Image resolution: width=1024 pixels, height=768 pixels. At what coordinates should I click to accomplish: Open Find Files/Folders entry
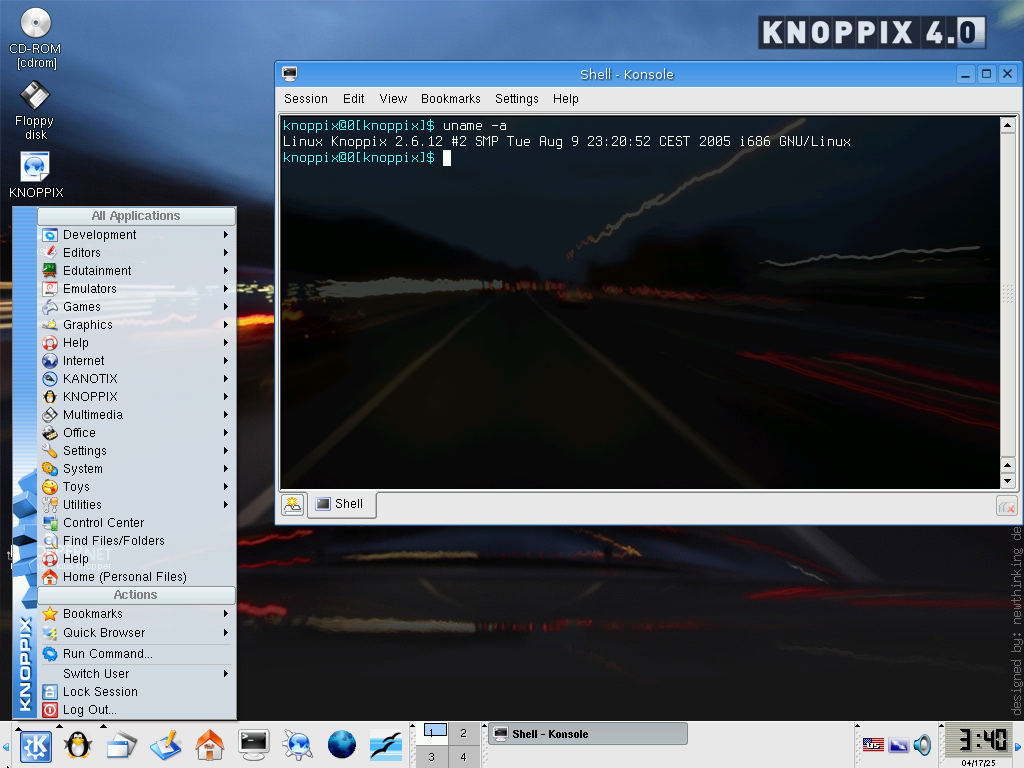pyautogui.click(x=137, y=541)
